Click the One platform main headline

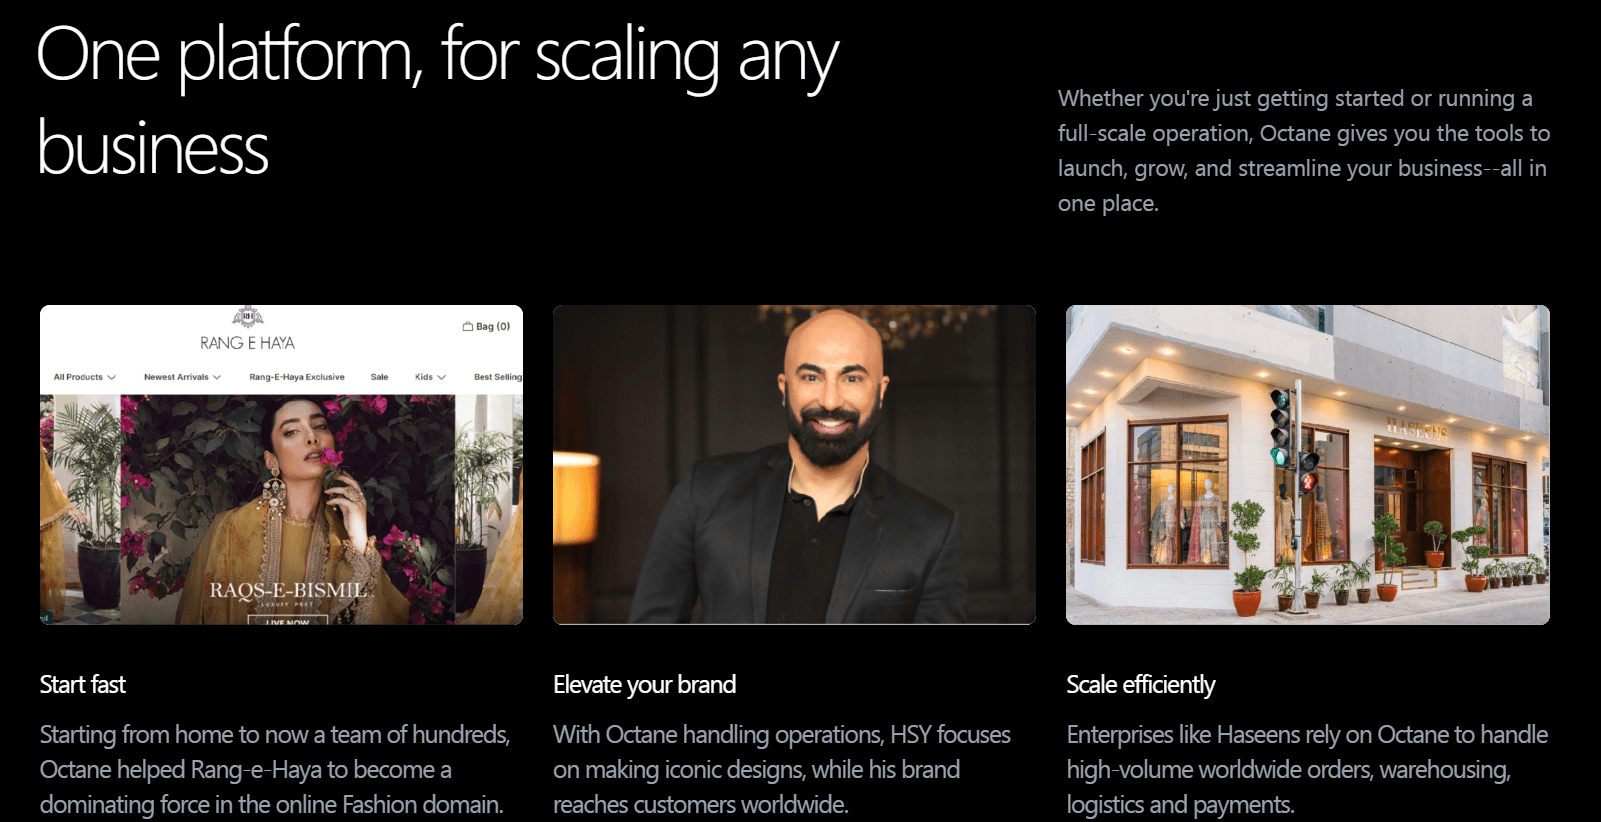pos(438,101)
